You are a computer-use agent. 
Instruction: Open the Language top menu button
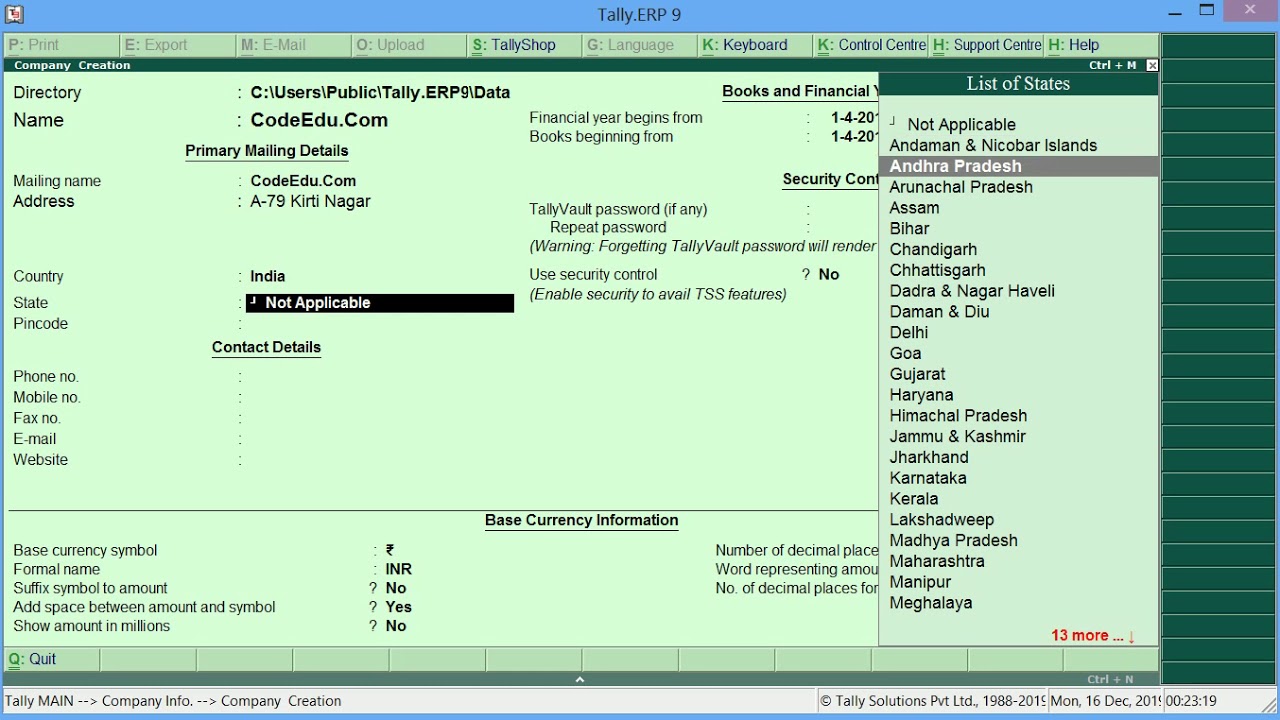coord(640,45)
